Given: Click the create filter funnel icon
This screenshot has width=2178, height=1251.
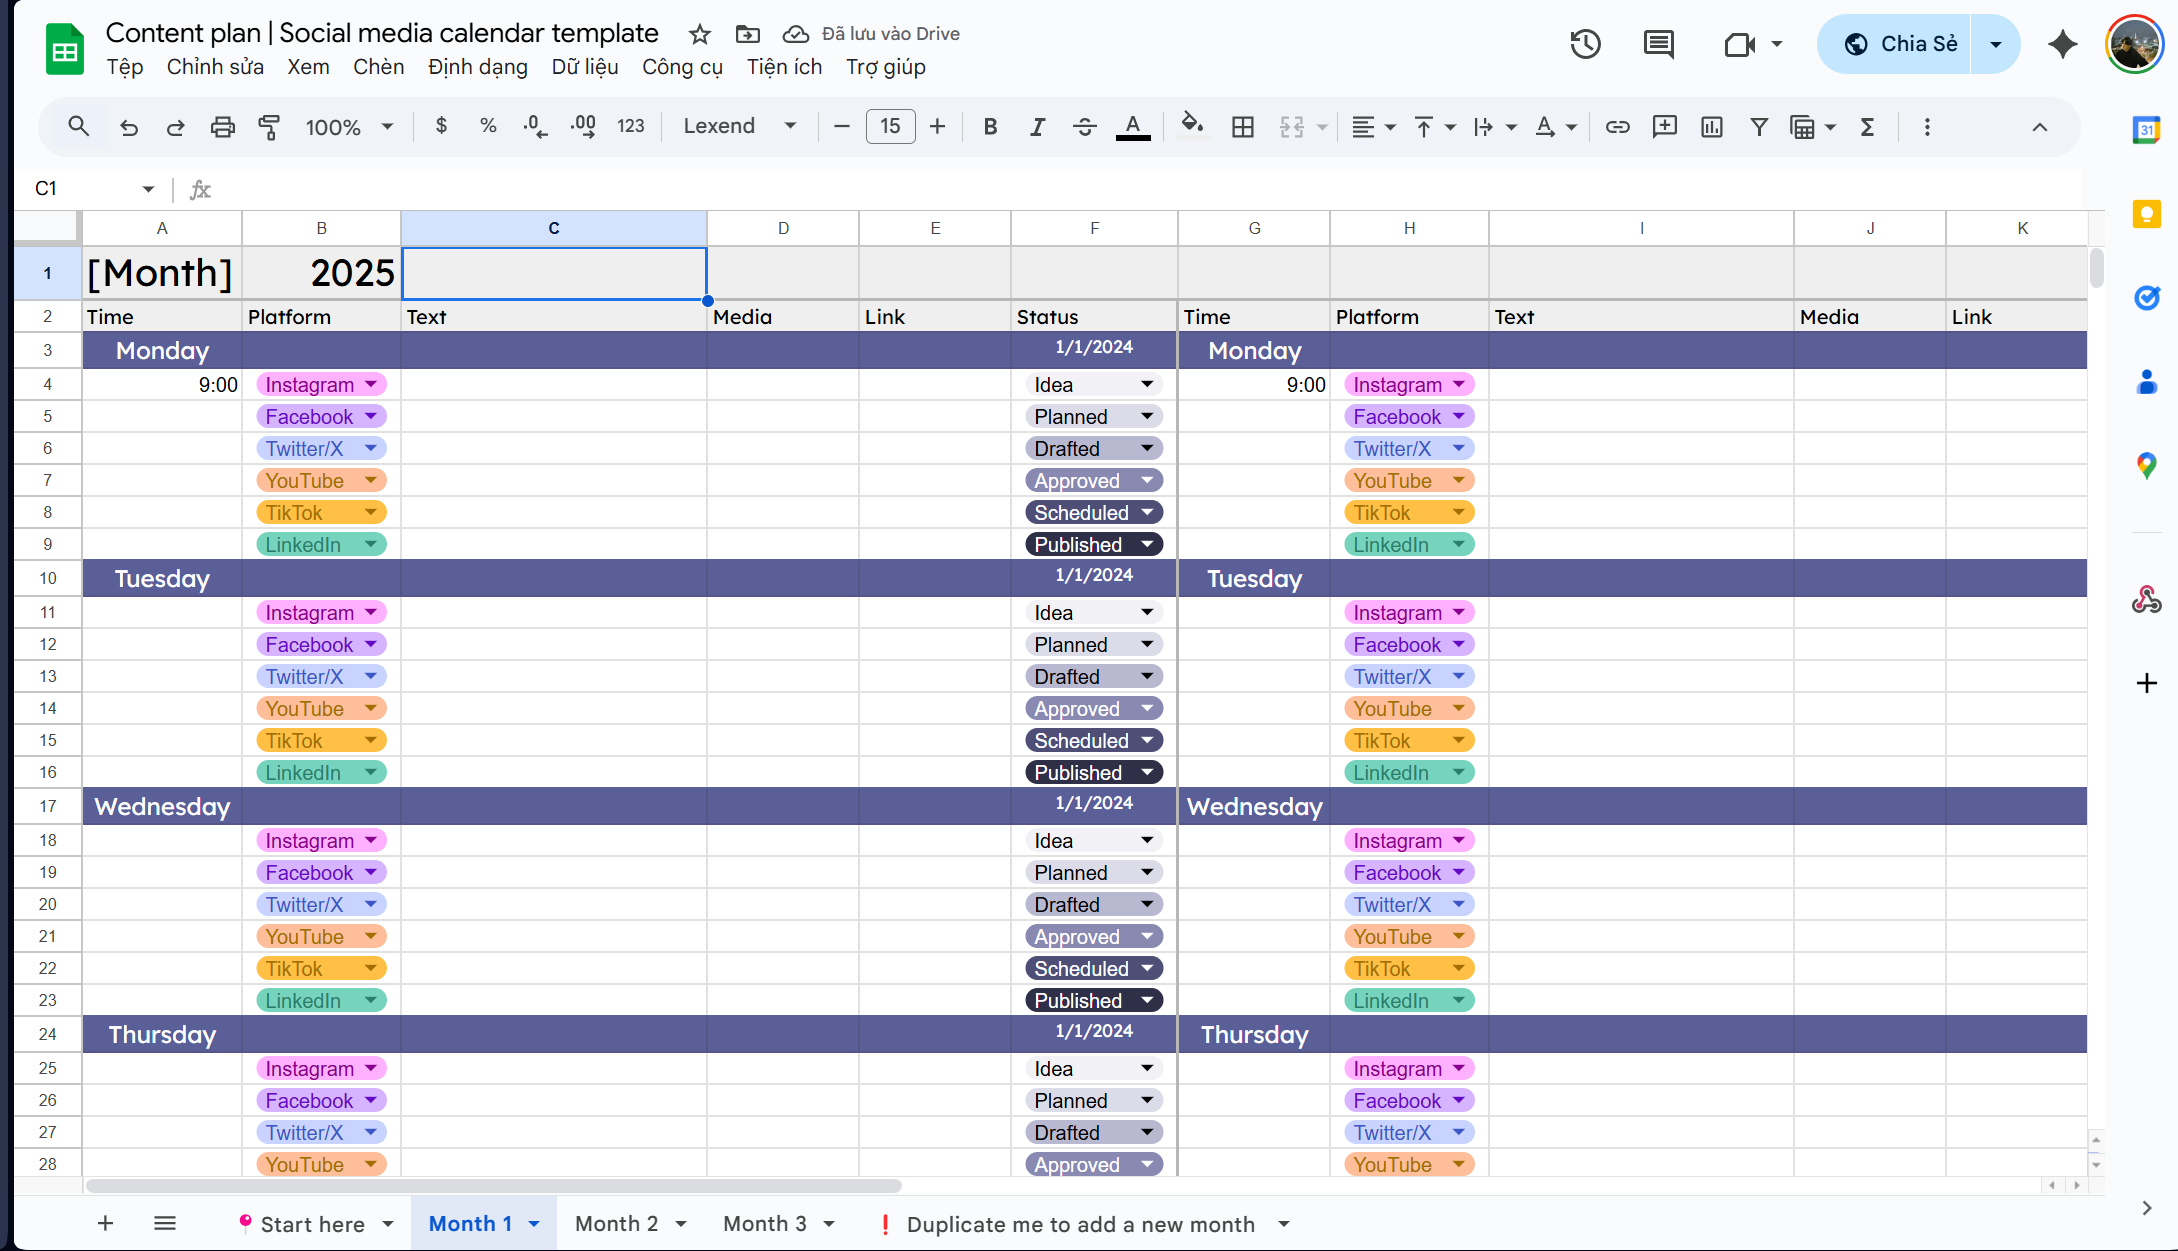Looking at the screenshot, I should click(x=1758, y=127).
